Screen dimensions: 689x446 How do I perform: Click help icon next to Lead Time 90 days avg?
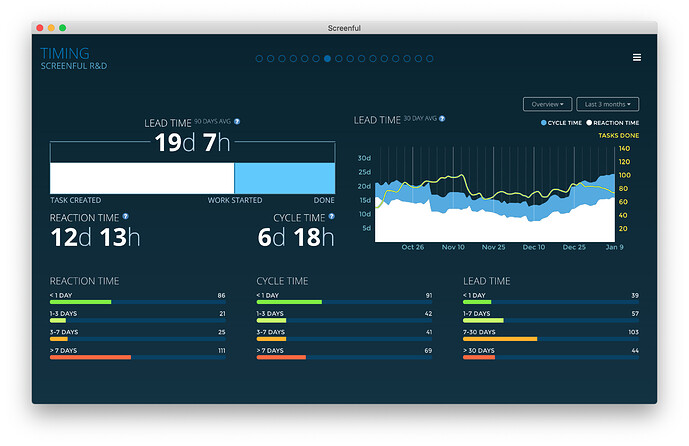point(237,122)
